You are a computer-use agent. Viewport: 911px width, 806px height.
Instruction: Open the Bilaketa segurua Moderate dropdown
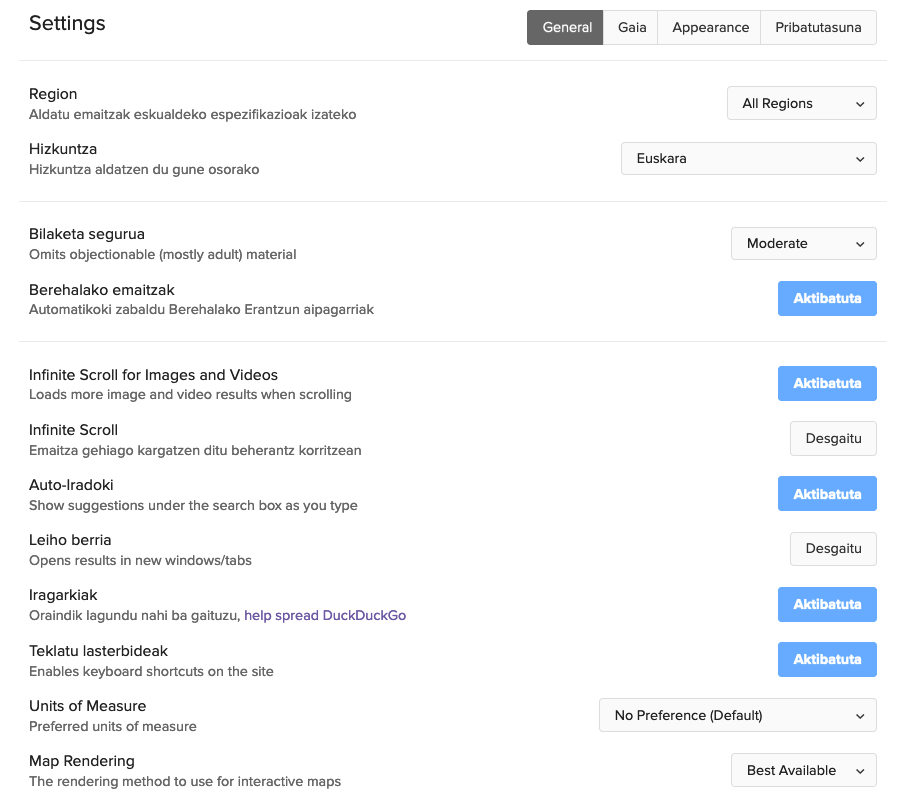coord(803,244)
